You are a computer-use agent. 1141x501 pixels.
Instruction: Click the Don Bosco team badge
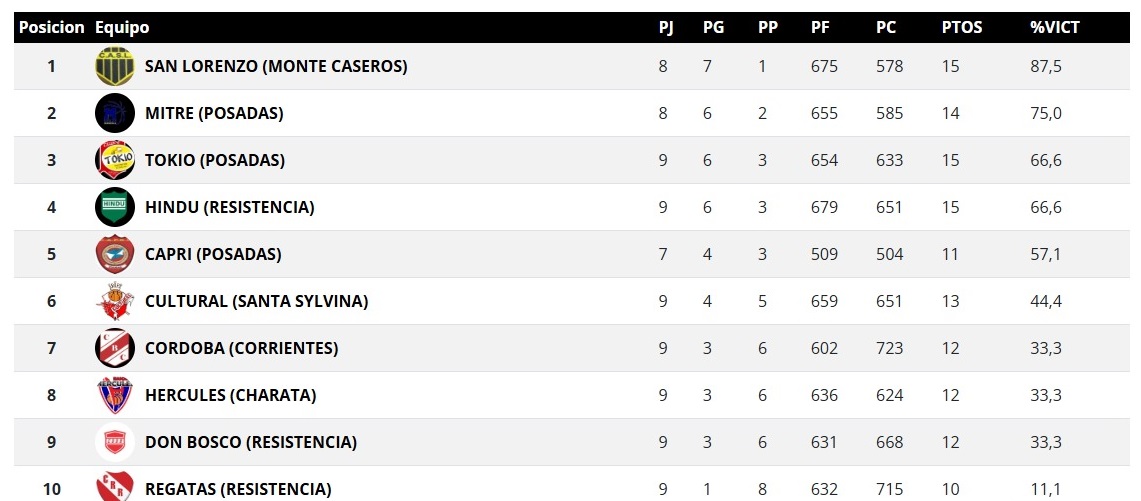(x=114, y=442)
